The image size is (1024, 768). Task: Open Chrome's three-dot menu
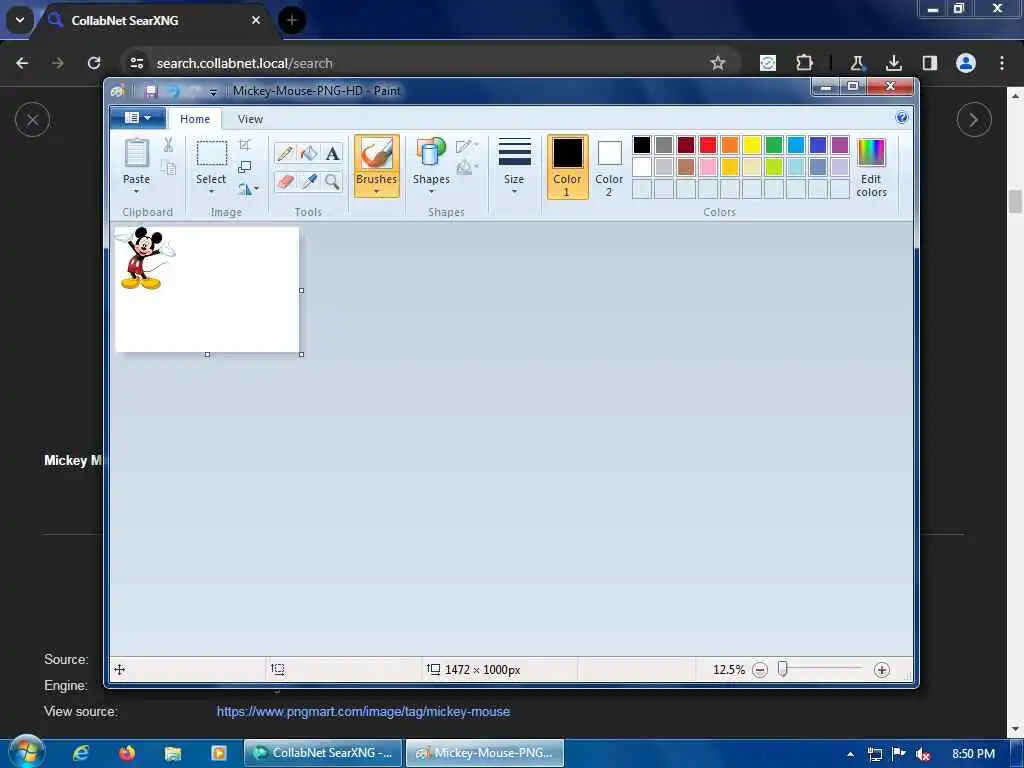(1002, 63)
